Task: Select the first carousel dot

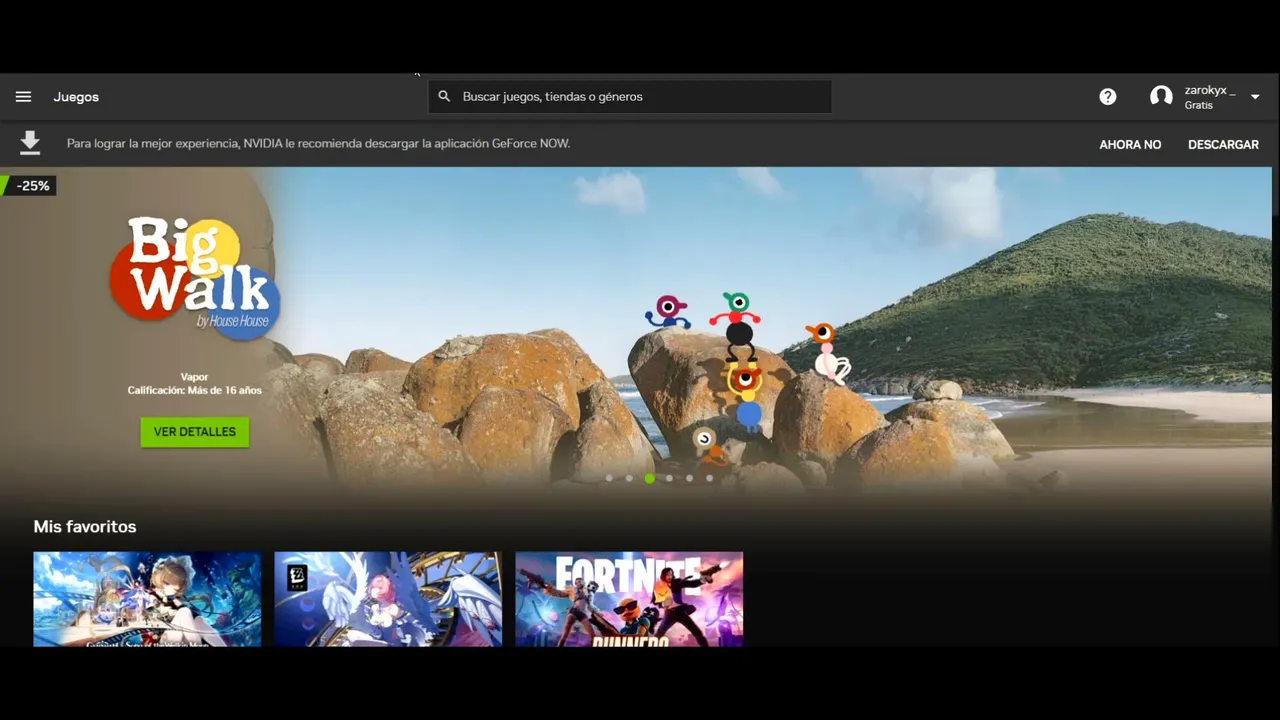Action: (609, 478)
